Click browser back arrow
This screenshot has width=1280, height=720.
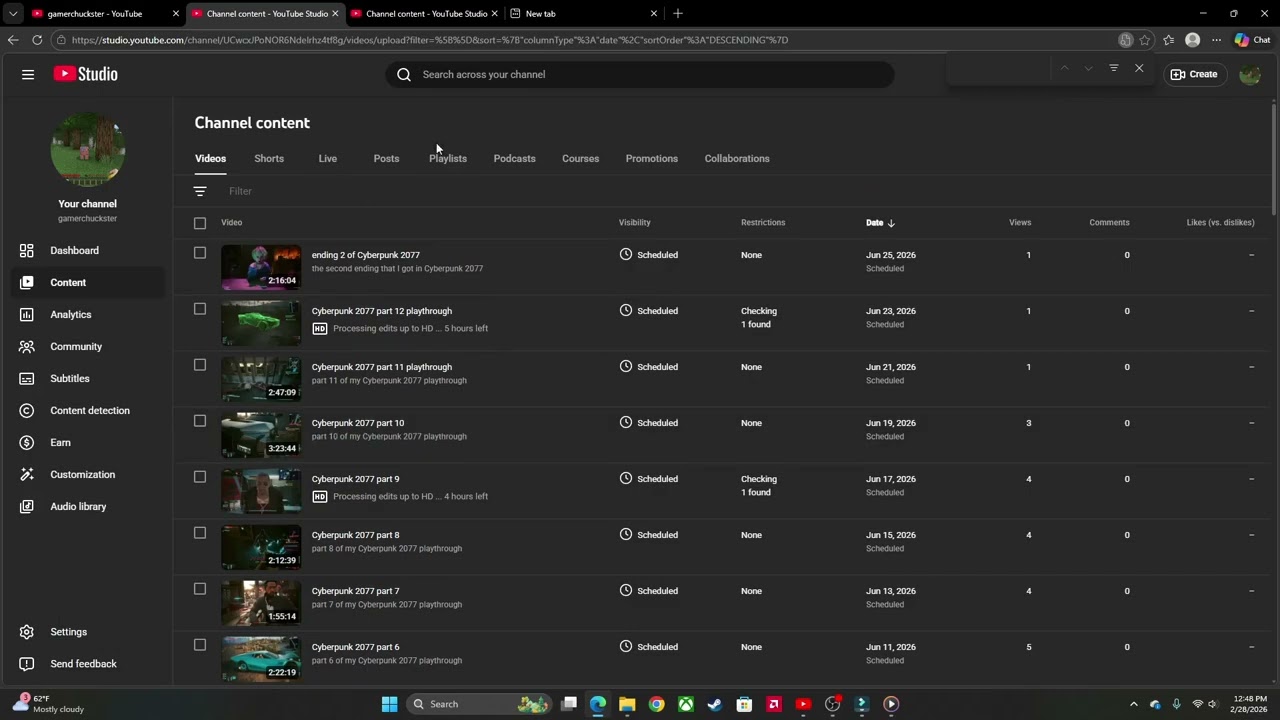(12, 40)
